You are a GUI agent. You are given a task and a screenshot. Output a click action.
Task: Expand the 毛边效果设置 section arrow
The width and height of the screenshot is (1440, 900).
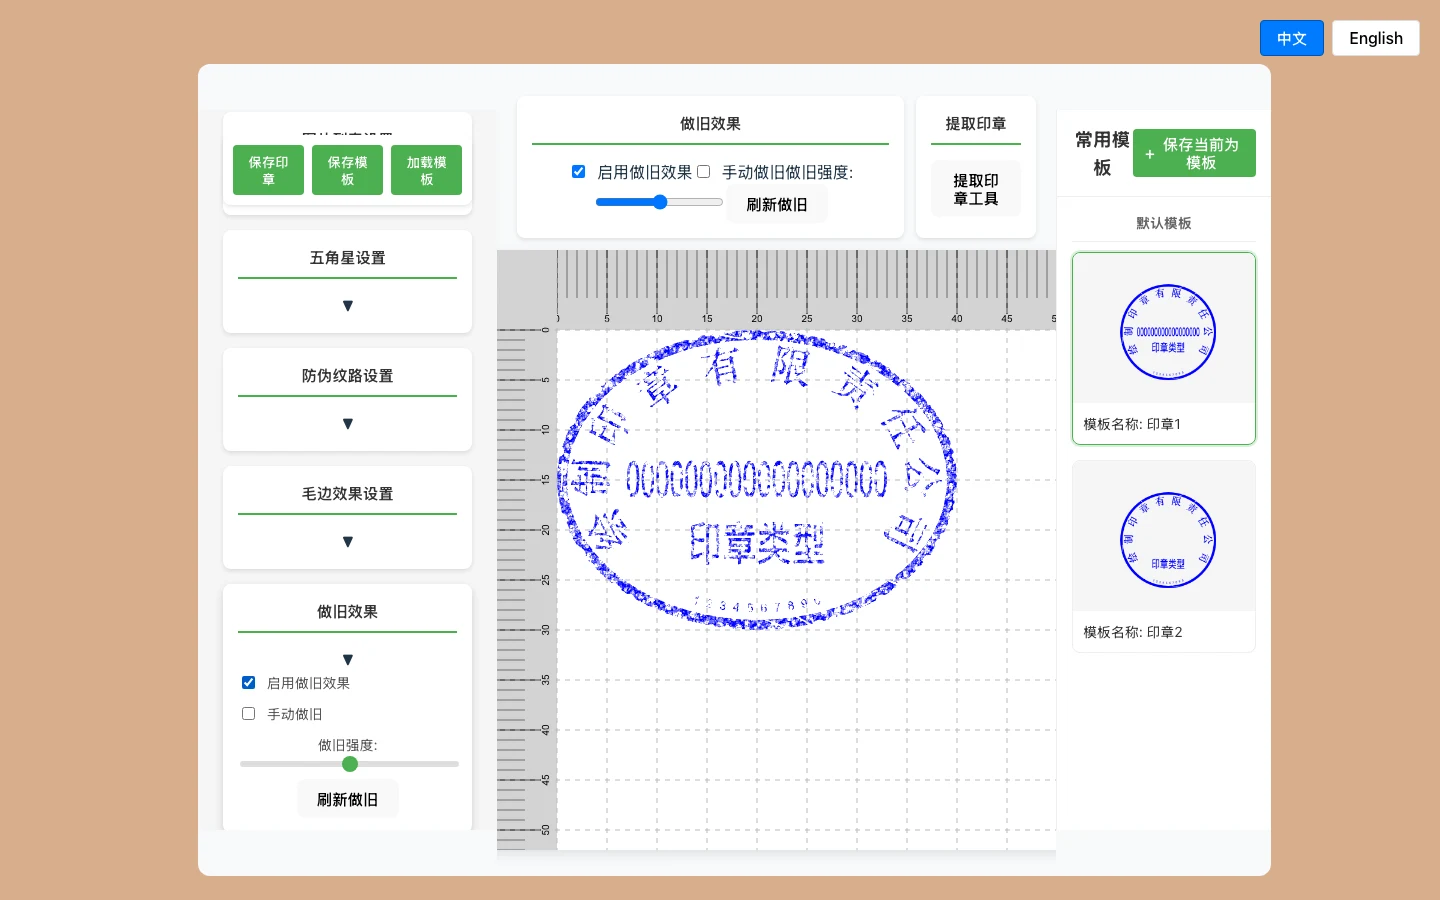[x=347, y=542]
